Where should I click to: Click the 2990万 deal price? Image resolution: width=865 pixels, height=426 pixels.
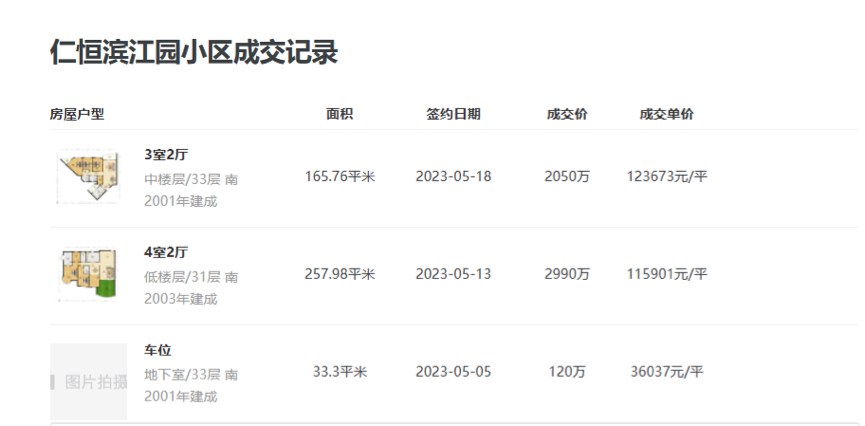[x=567, y=274]
